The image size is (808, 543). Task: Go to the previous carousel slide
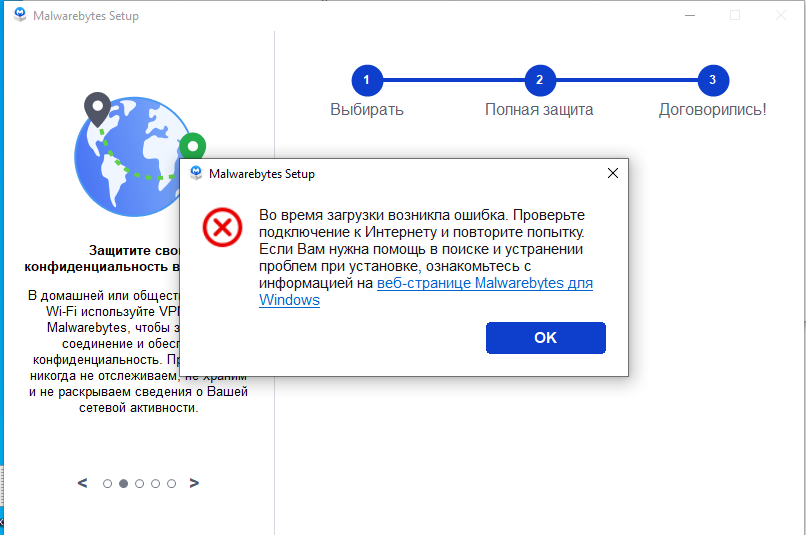[x=82, y=483]
